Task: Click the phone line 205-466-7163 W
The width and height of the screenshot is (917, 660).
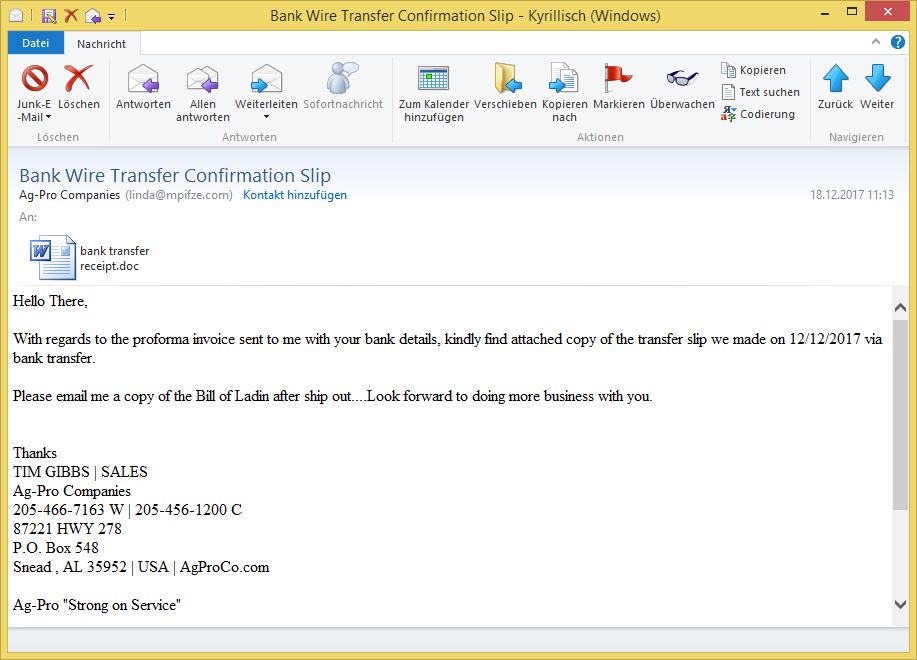Action: [x=68, y=510]
